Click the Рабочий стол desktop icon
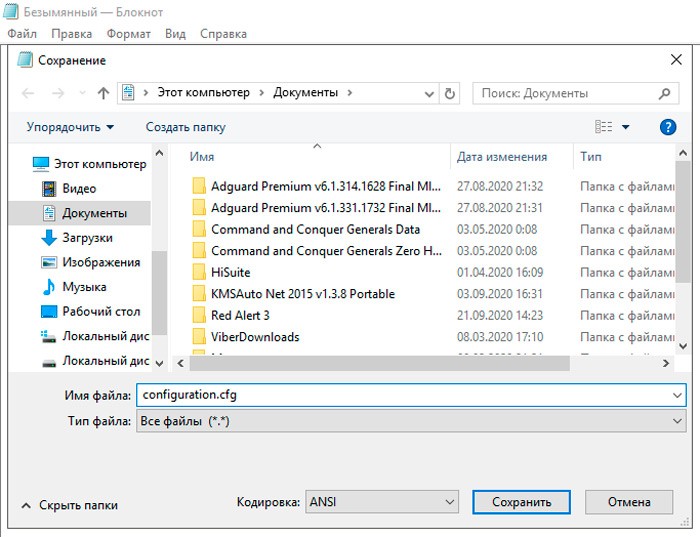 tap(49, 312)
